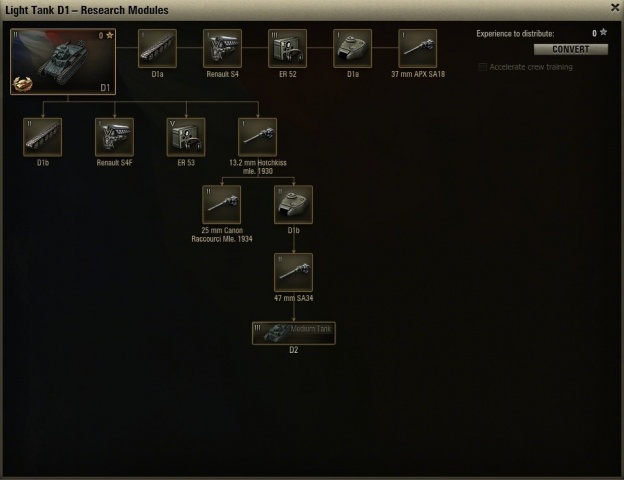This screenshot has width=624, height=480.
Task: Click the 13.2 mm Hotchkiss gun icon
Action: click(x=257, y=137)
